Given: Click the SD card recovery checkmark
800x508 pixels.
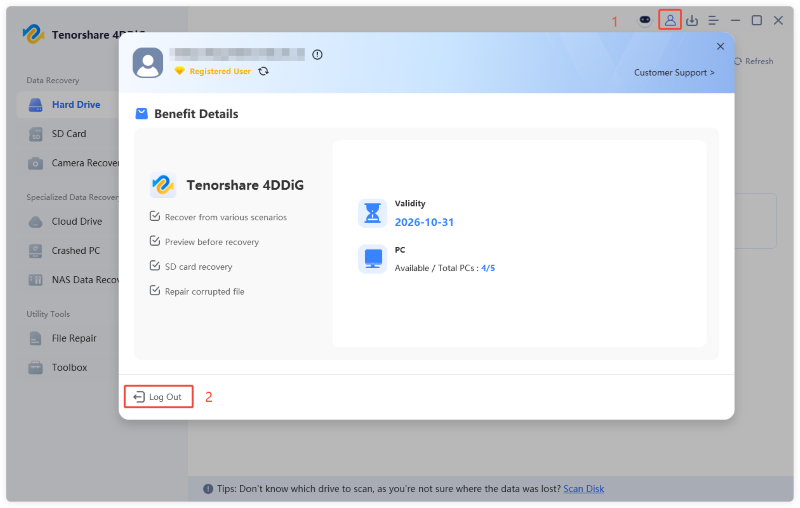Looking at the screenshot, I should 155,266.
